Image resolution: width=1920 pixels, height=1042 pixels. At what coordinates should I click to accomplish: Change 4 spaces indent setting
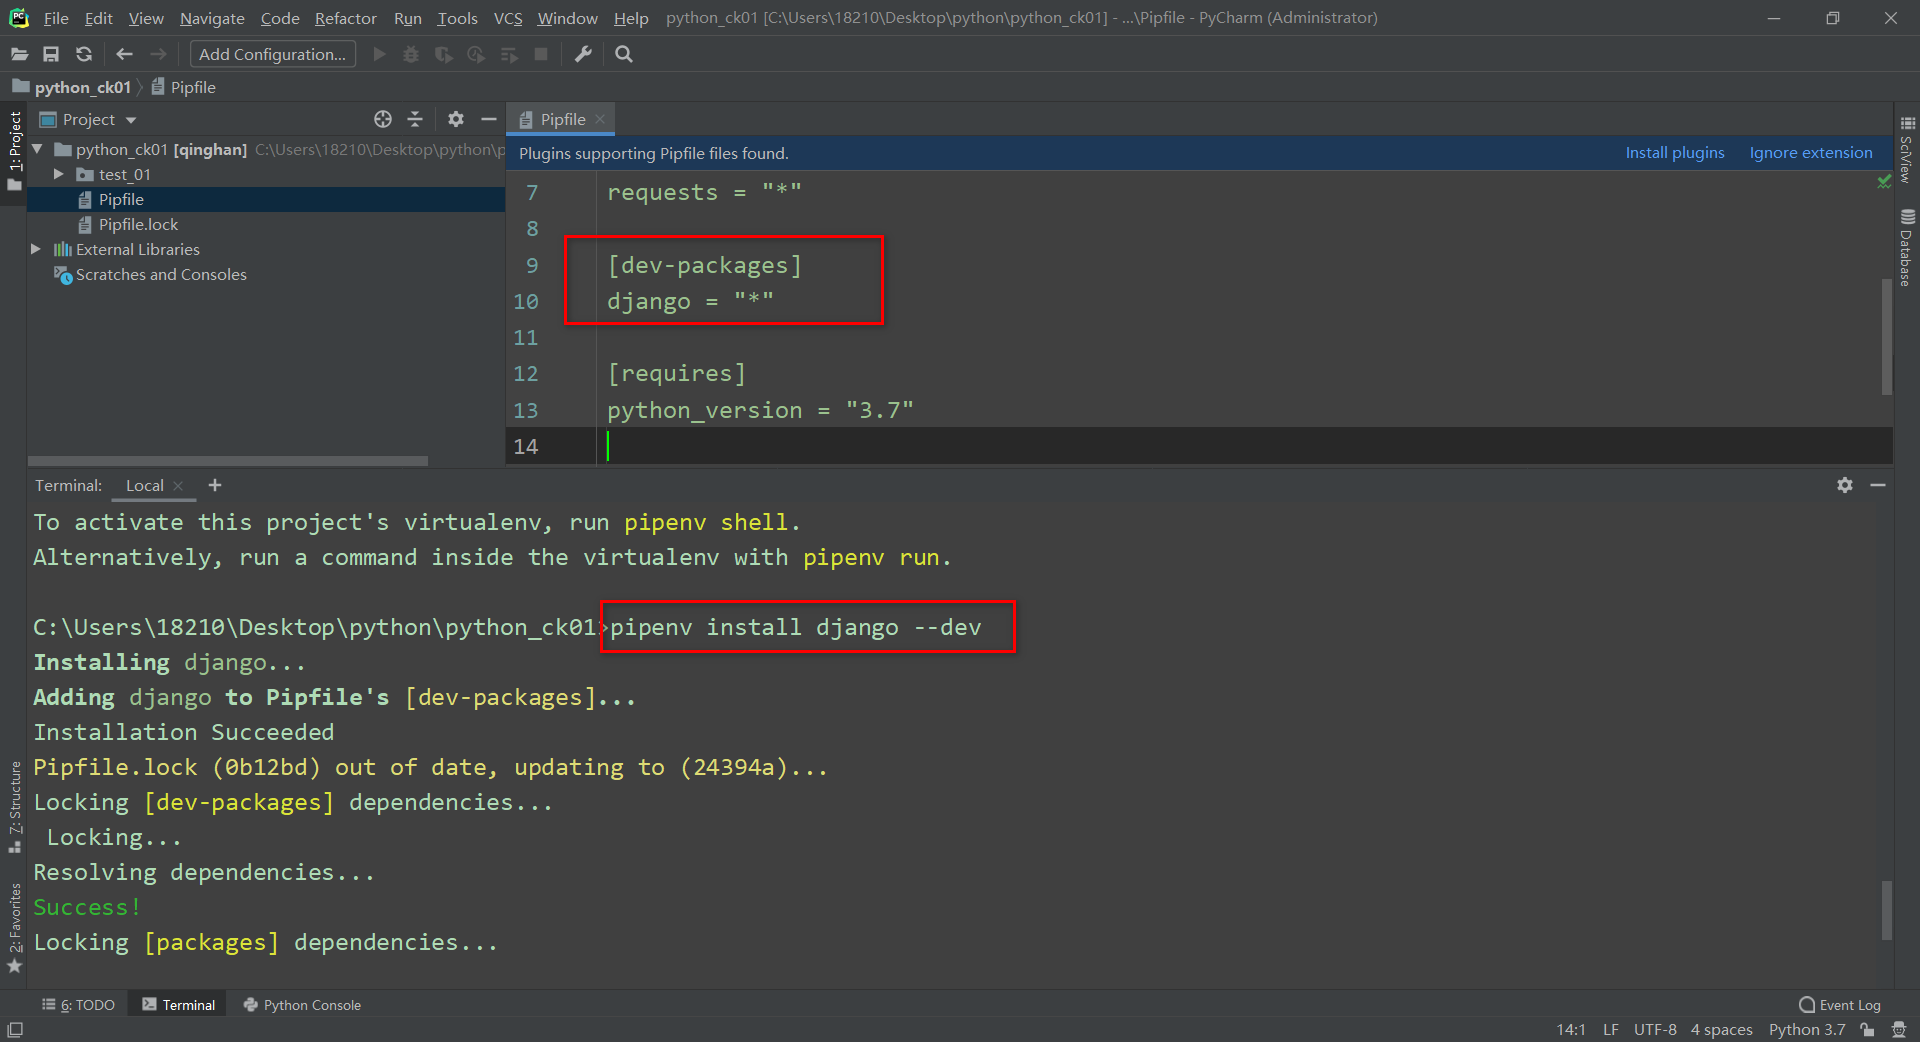[x=1721, y=1030]
